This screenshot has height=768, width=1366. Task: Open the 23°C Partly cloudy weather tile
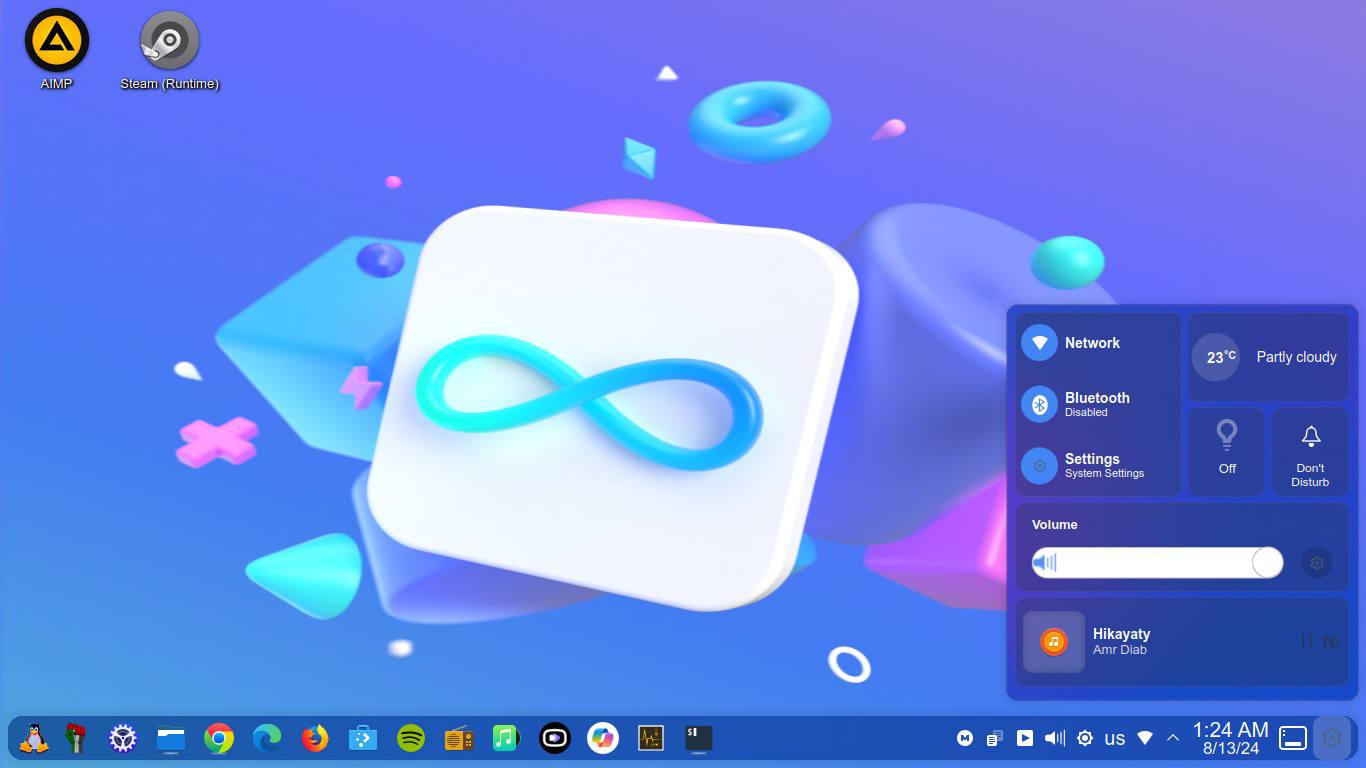tap(1268, 357)
